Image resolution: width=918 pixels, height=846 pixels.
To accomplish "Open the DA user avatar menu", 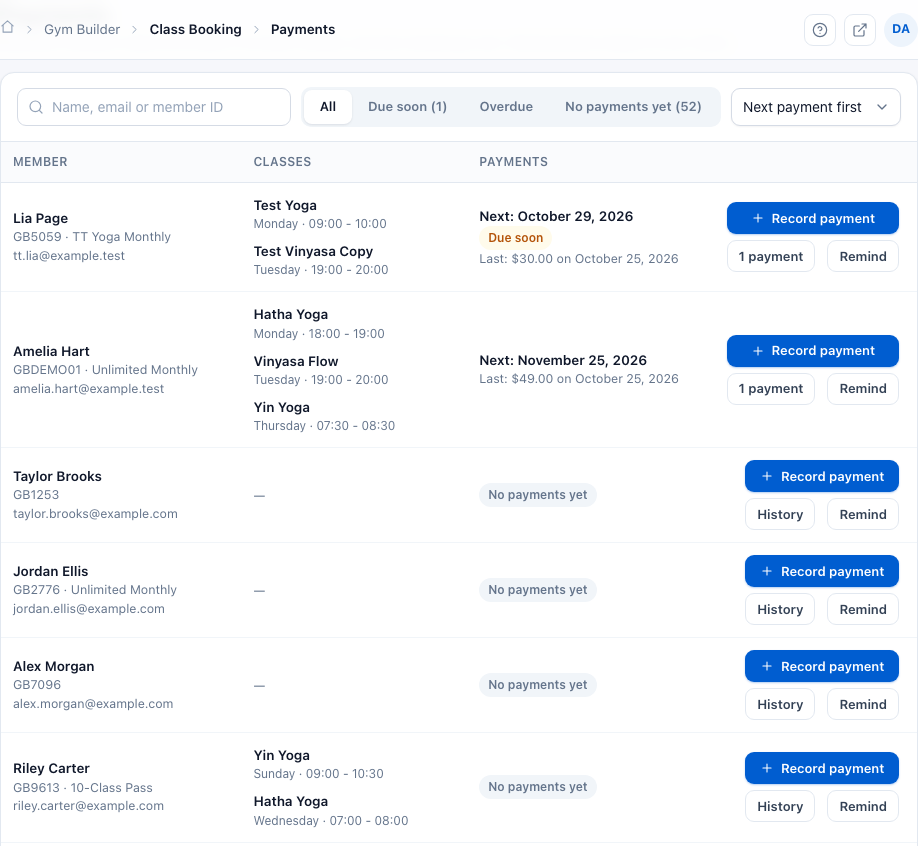I will tap(900, 29).
